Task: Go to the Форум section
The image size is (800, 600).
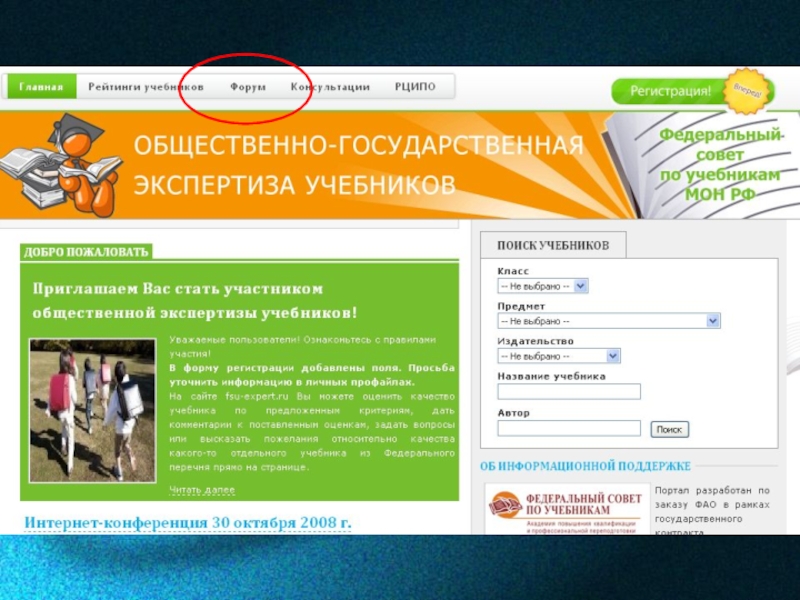Action: 248,87
